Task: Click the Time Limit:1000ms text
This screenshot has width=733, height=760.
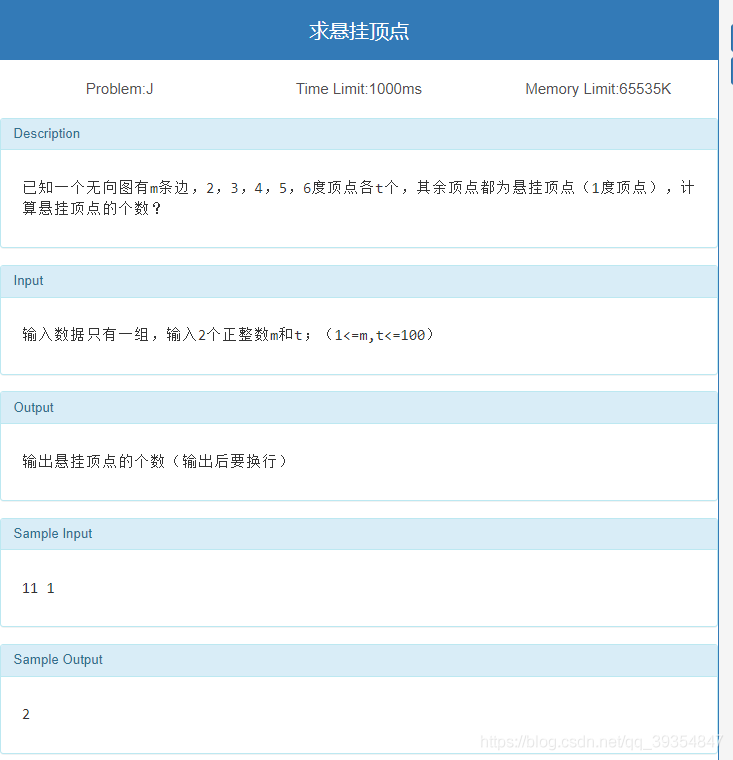Action: (x=359, y=89)
